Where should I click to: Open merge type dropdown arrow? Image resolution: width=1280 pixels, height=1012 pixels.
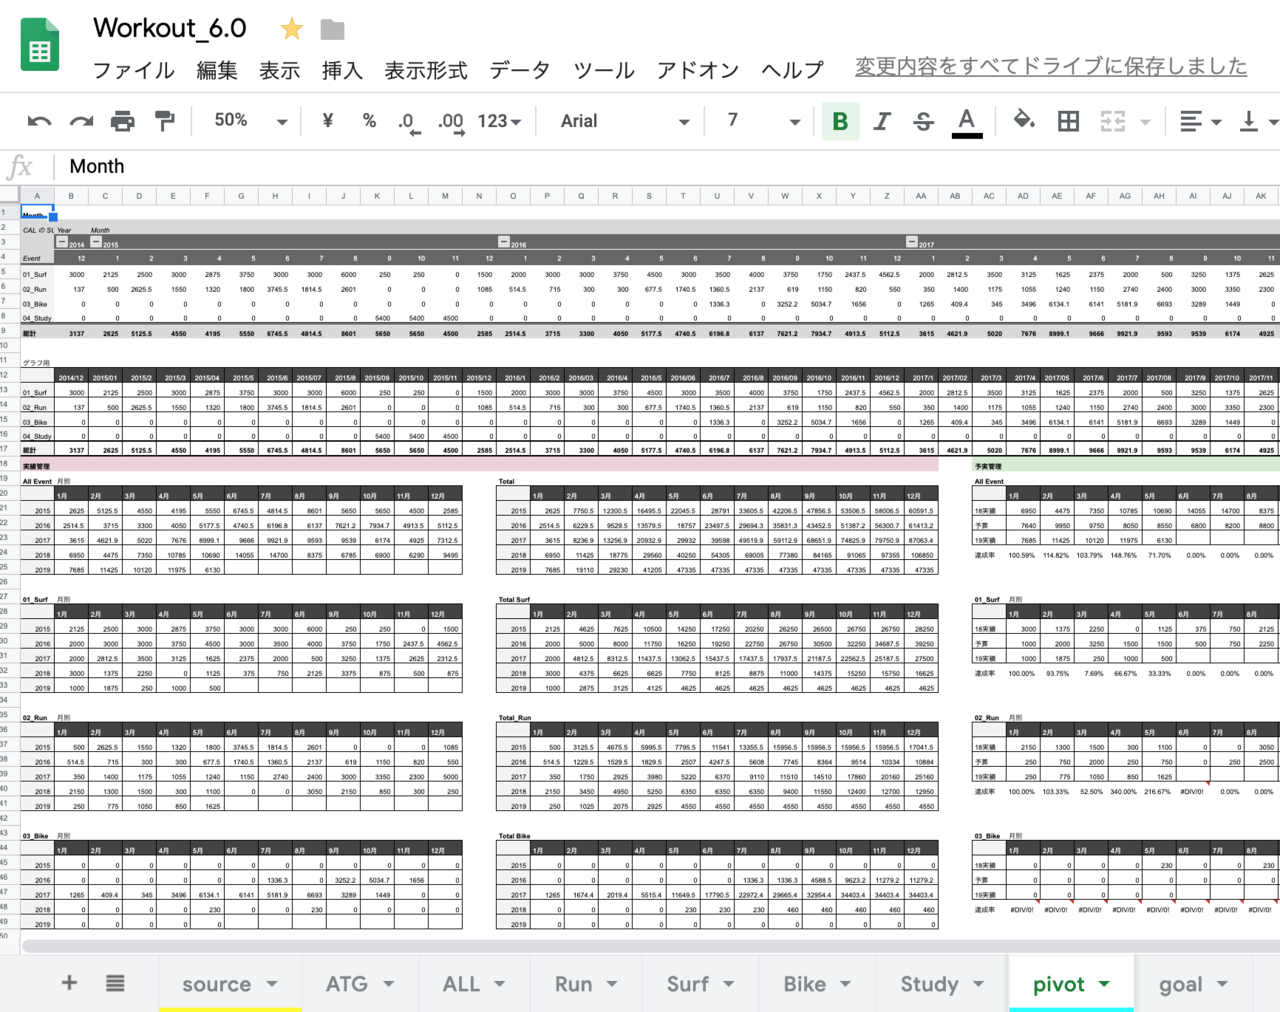1145,122
